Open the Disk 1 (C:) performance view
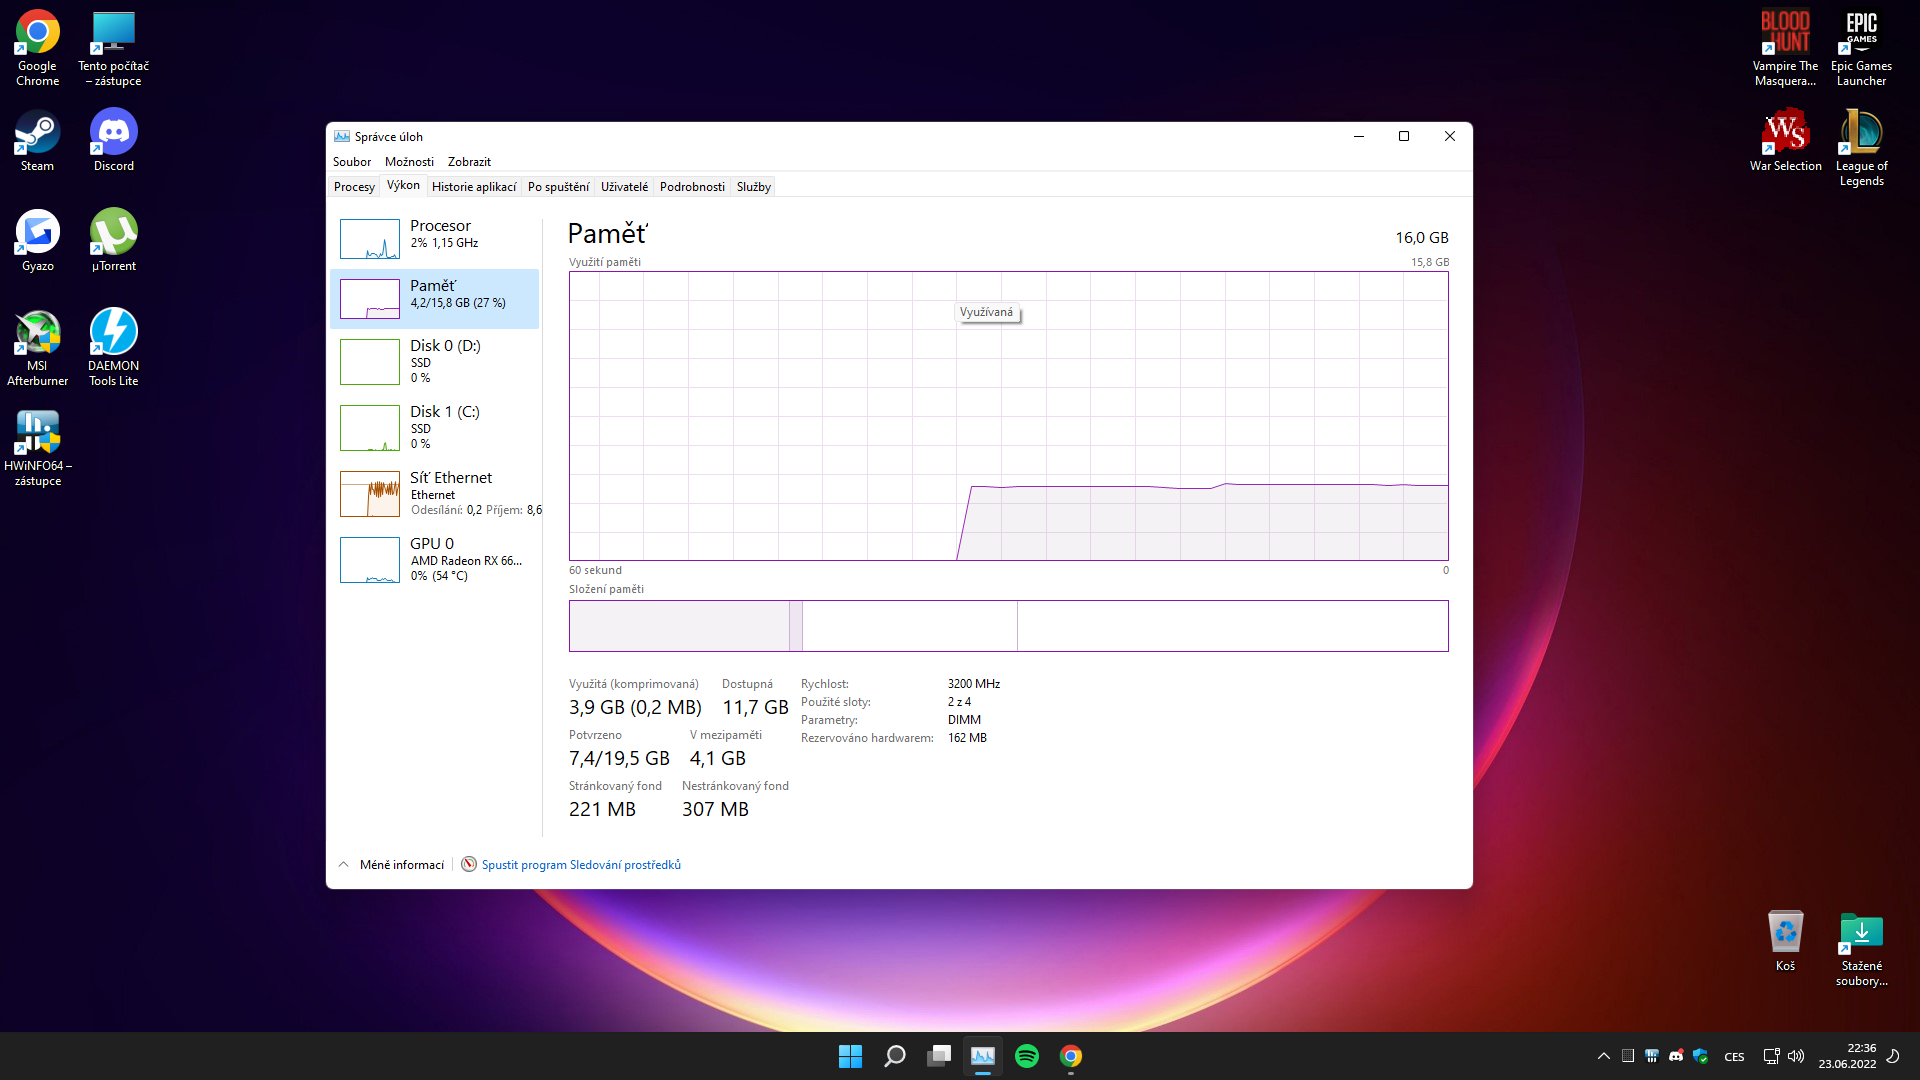The width and height of the screenshot is (1920, 1080). tap(434, 428)
